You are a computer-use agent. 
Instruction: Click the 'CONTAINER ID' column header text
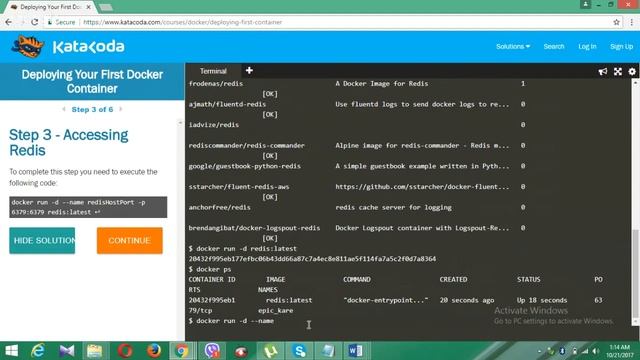click(x=212, y=280)
